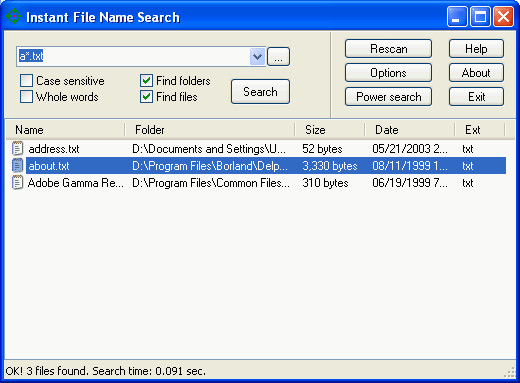Screen dimensions: 520x383
Task: Click the 52 bytes size cell
Action: [322, 149]
